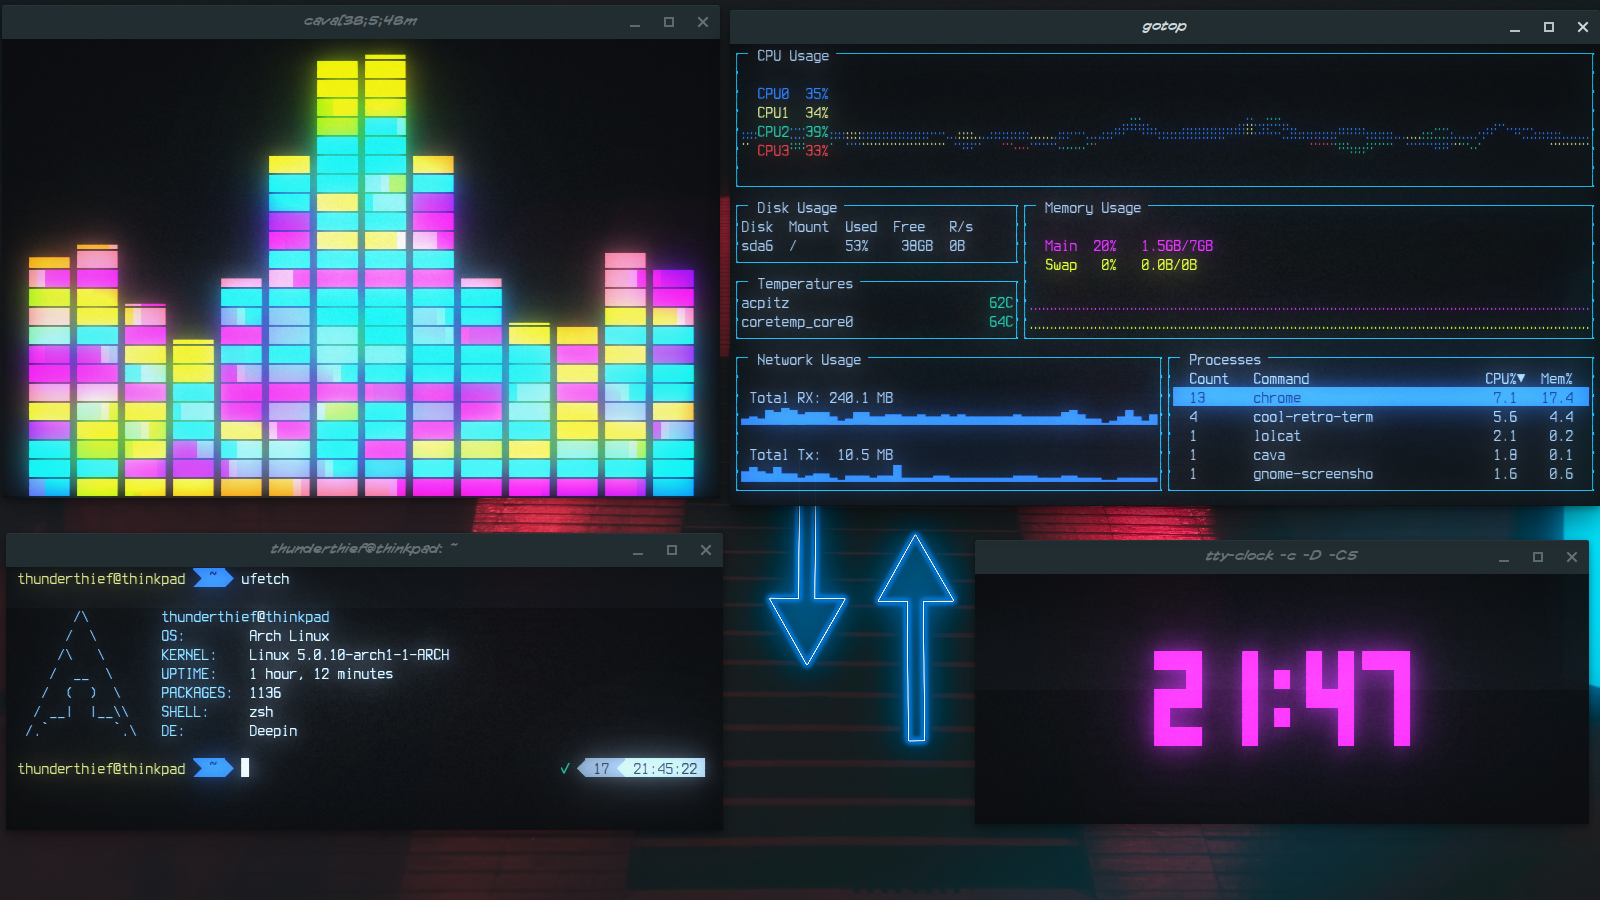Close the tty-clock window
The width and height of the screenshot is (1600, 900).
(1572, 557)
